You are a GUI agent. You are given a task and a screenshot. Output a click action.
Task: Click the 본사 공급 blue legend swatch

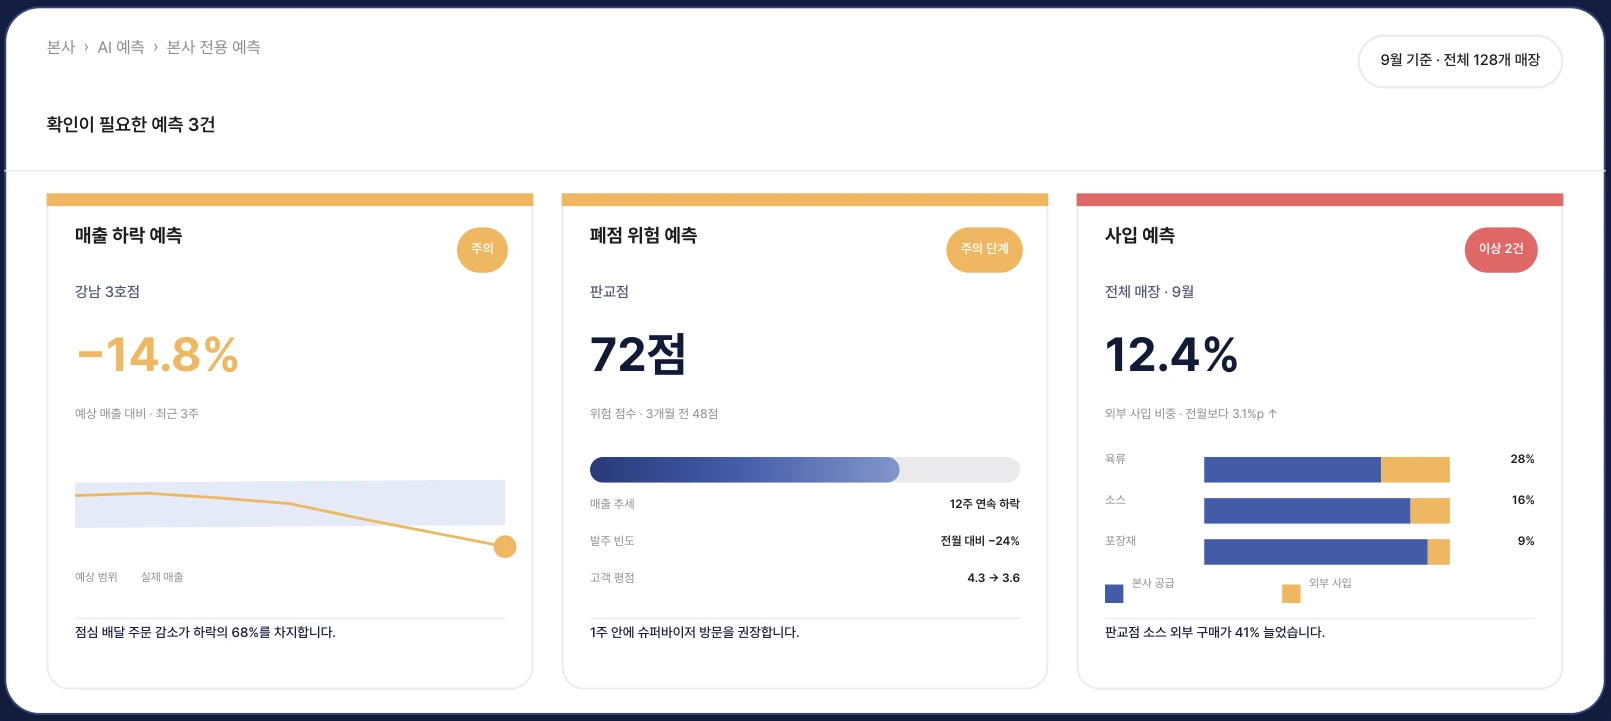tap(1114, 594)
